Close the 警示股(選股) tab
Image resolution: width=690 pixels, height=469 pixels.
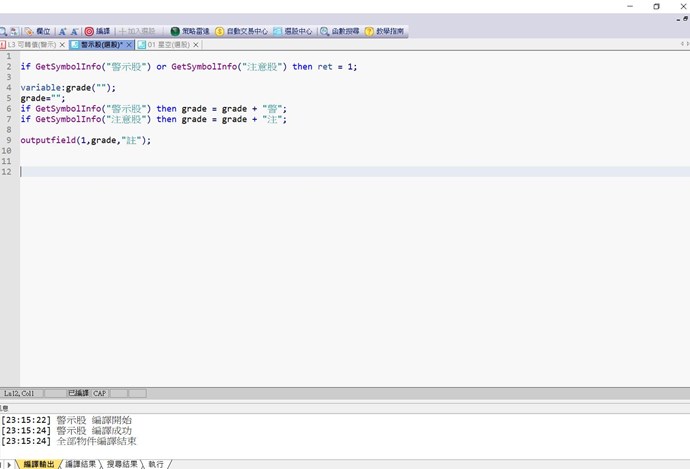click(129, 45)
